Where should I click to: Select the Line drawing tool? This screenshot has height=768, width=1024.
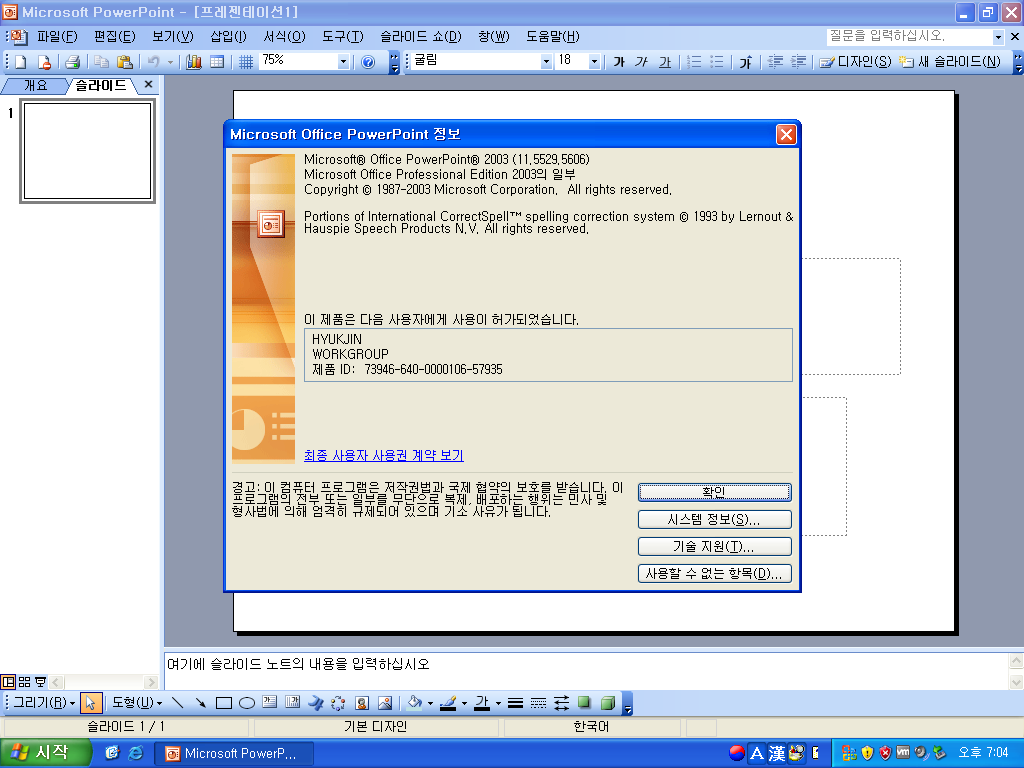click(x=178, y=703)
